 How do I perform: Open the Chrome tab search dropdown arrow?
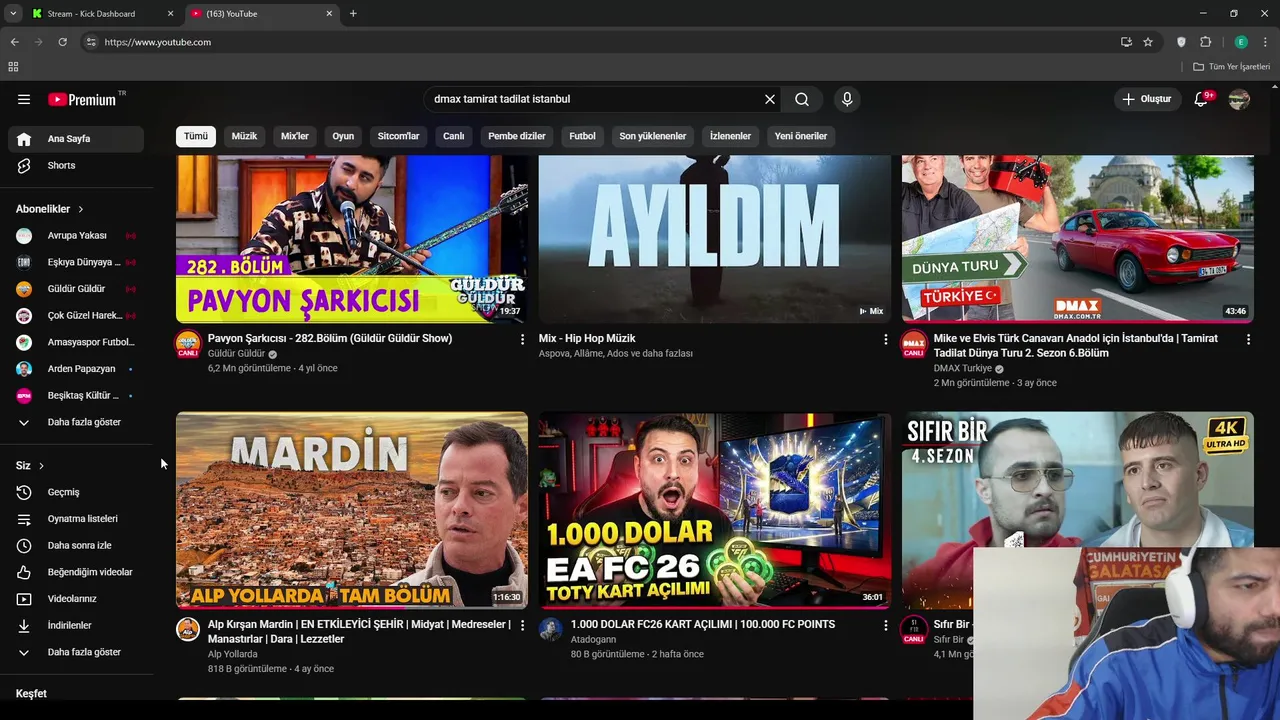13,13
